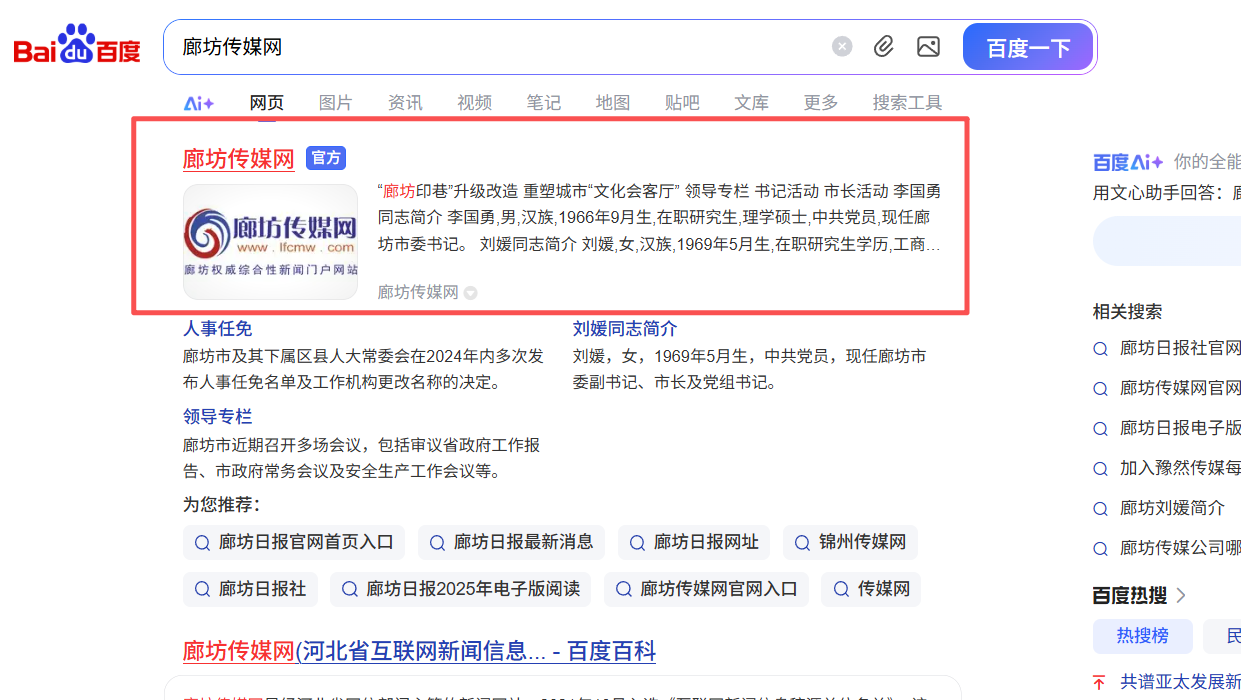Open image search via the camera icon

click(928, 46)
